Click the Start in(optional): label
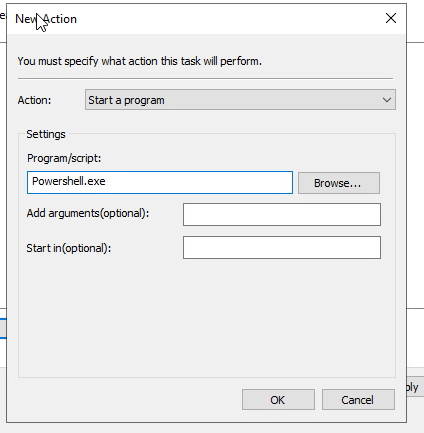Image resolution: width=424 pixels, height=433 pixels. (69, 248)
